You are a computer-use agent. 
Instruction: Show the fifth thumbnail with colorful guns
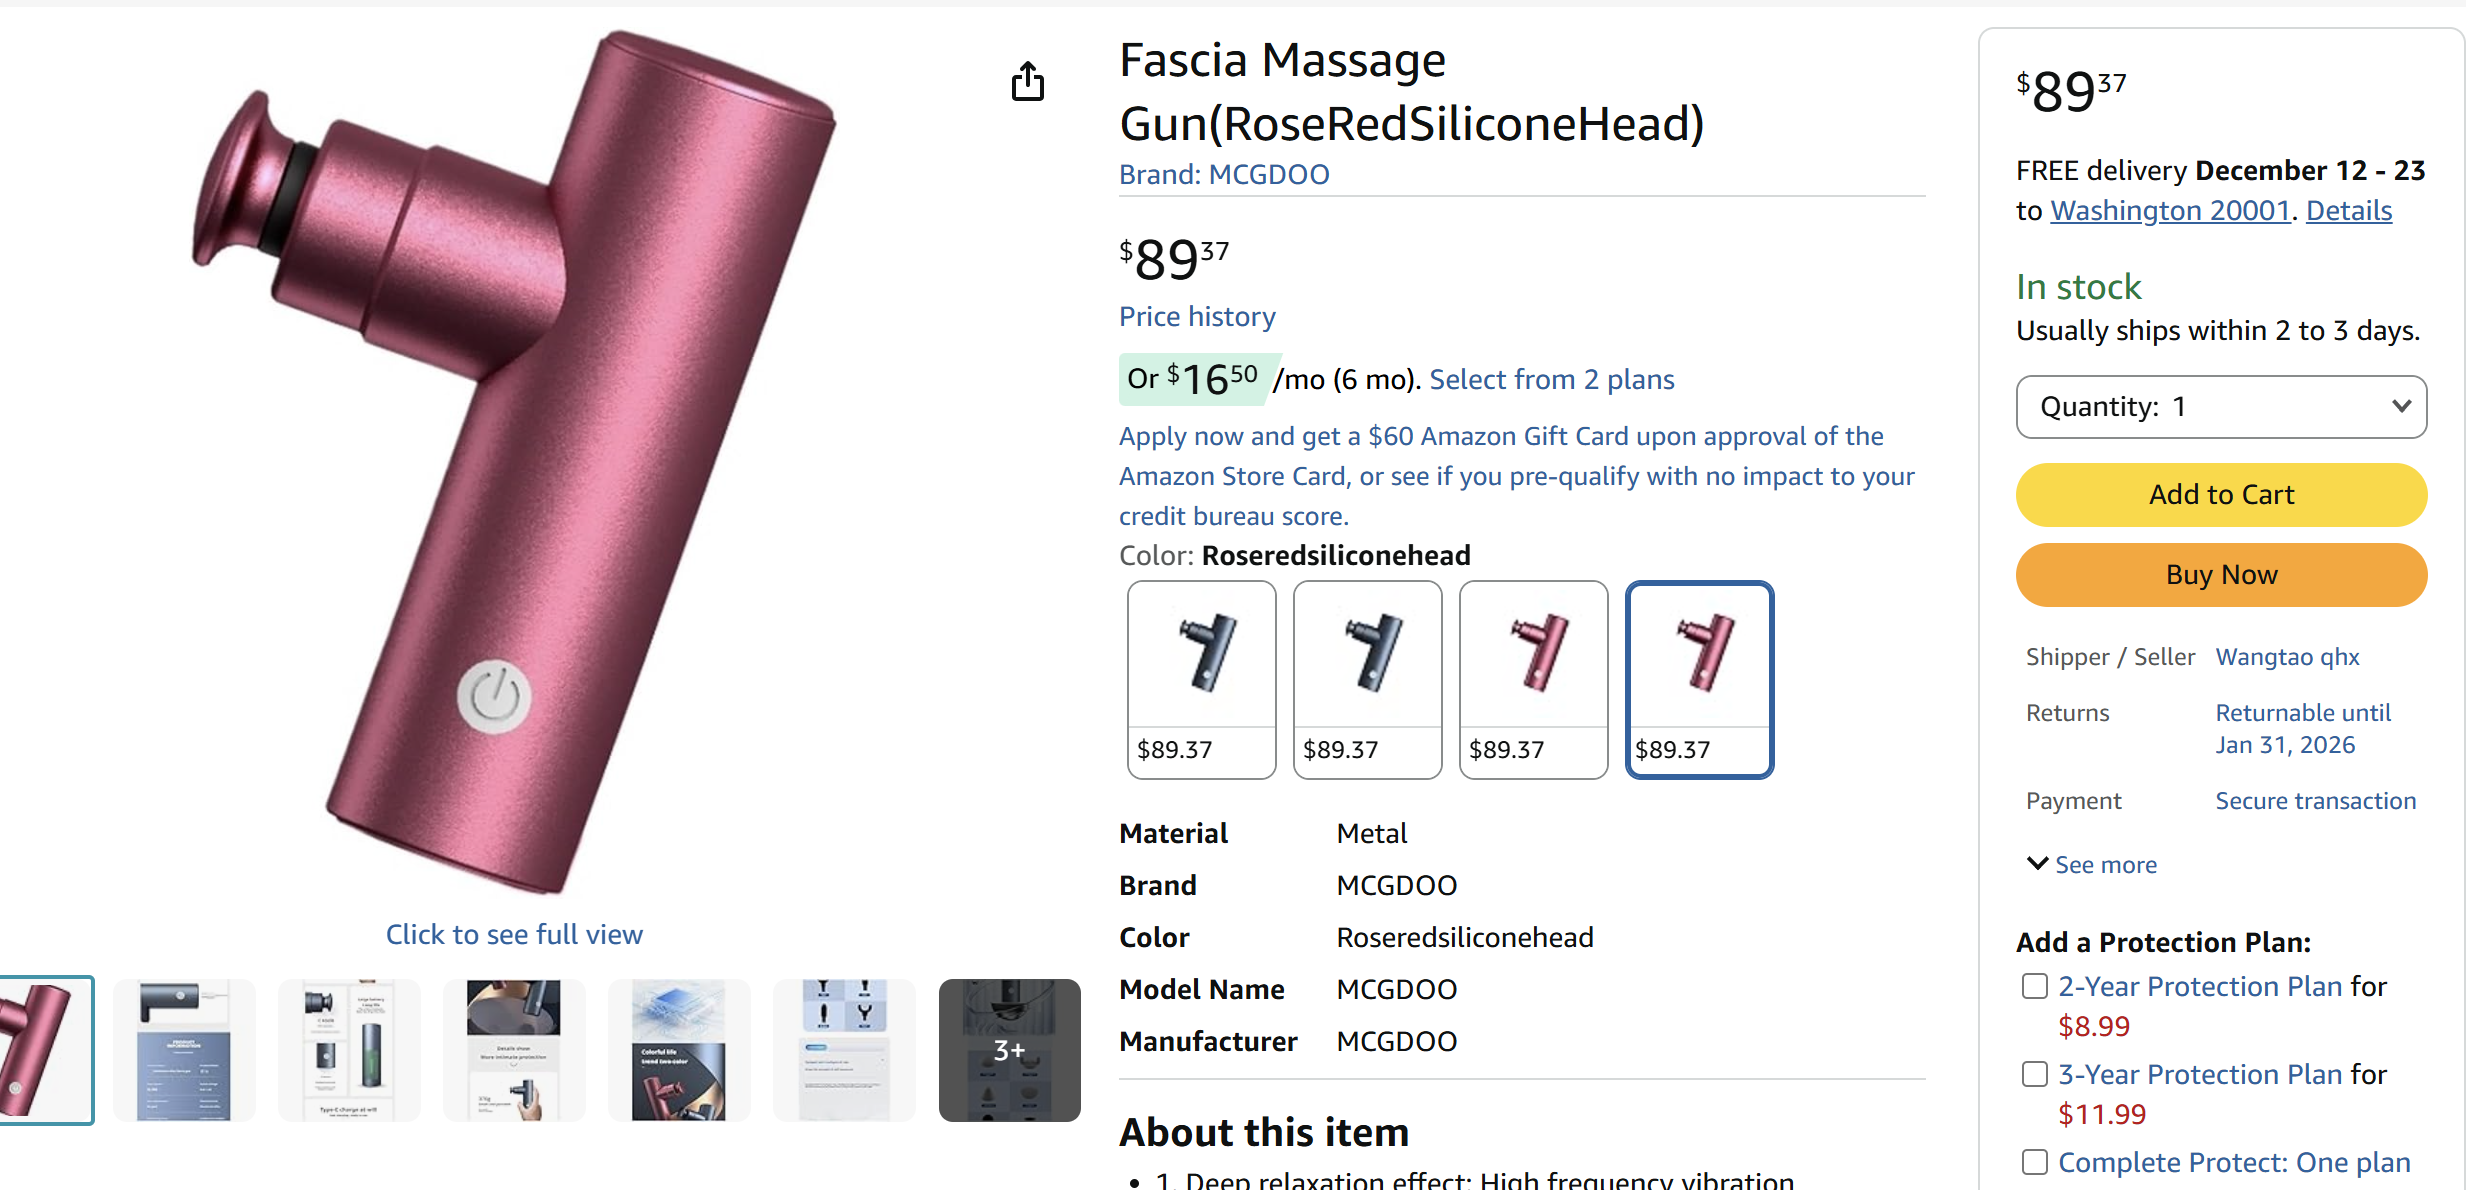[x=679, y=1050]
